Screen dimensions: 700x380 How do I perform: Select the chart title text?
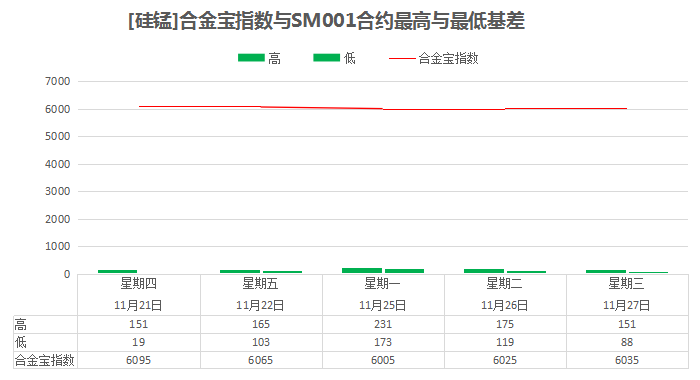click(326, 21)
